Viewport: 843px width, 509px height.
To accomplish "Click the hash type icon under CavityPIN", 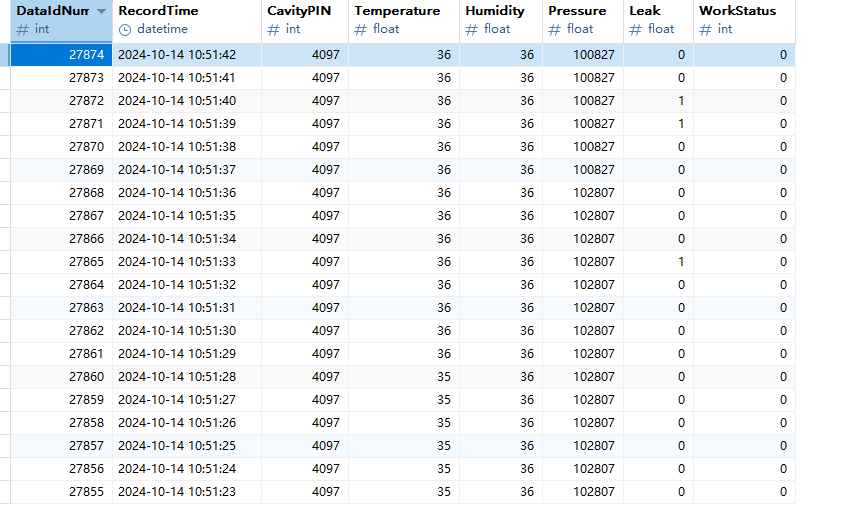I will click(x=274, y=29).
